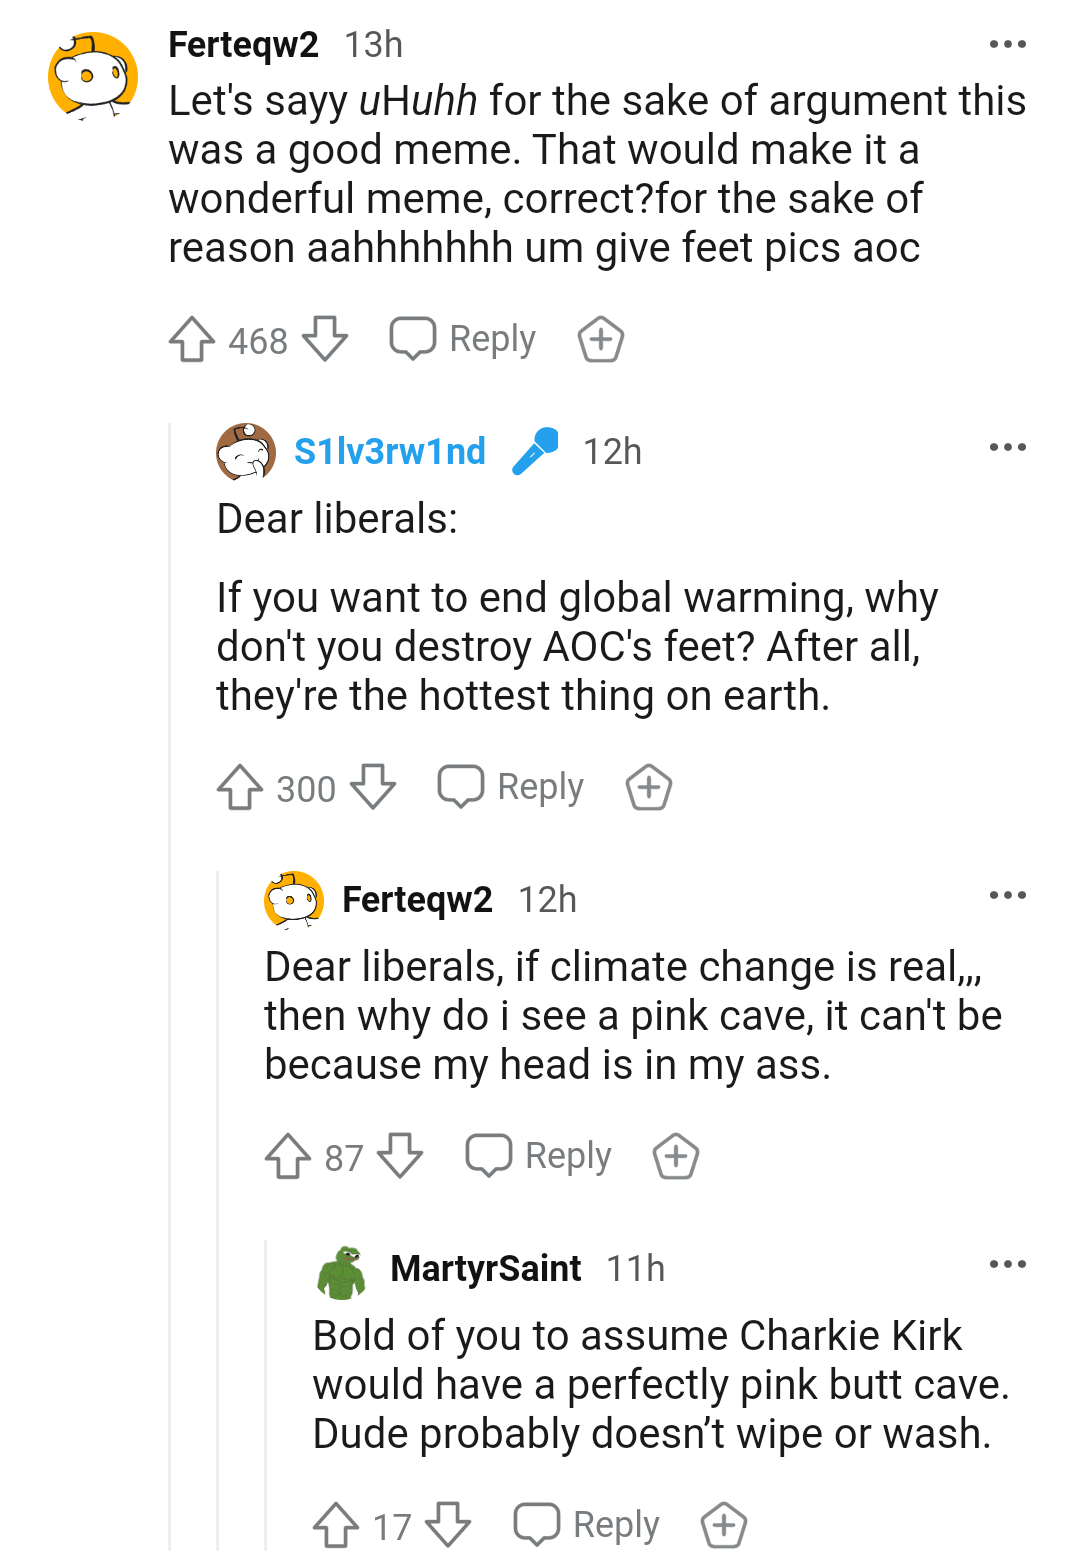
Task: Downvote the comment with 468 points
Action: click(x=325, y=339)
